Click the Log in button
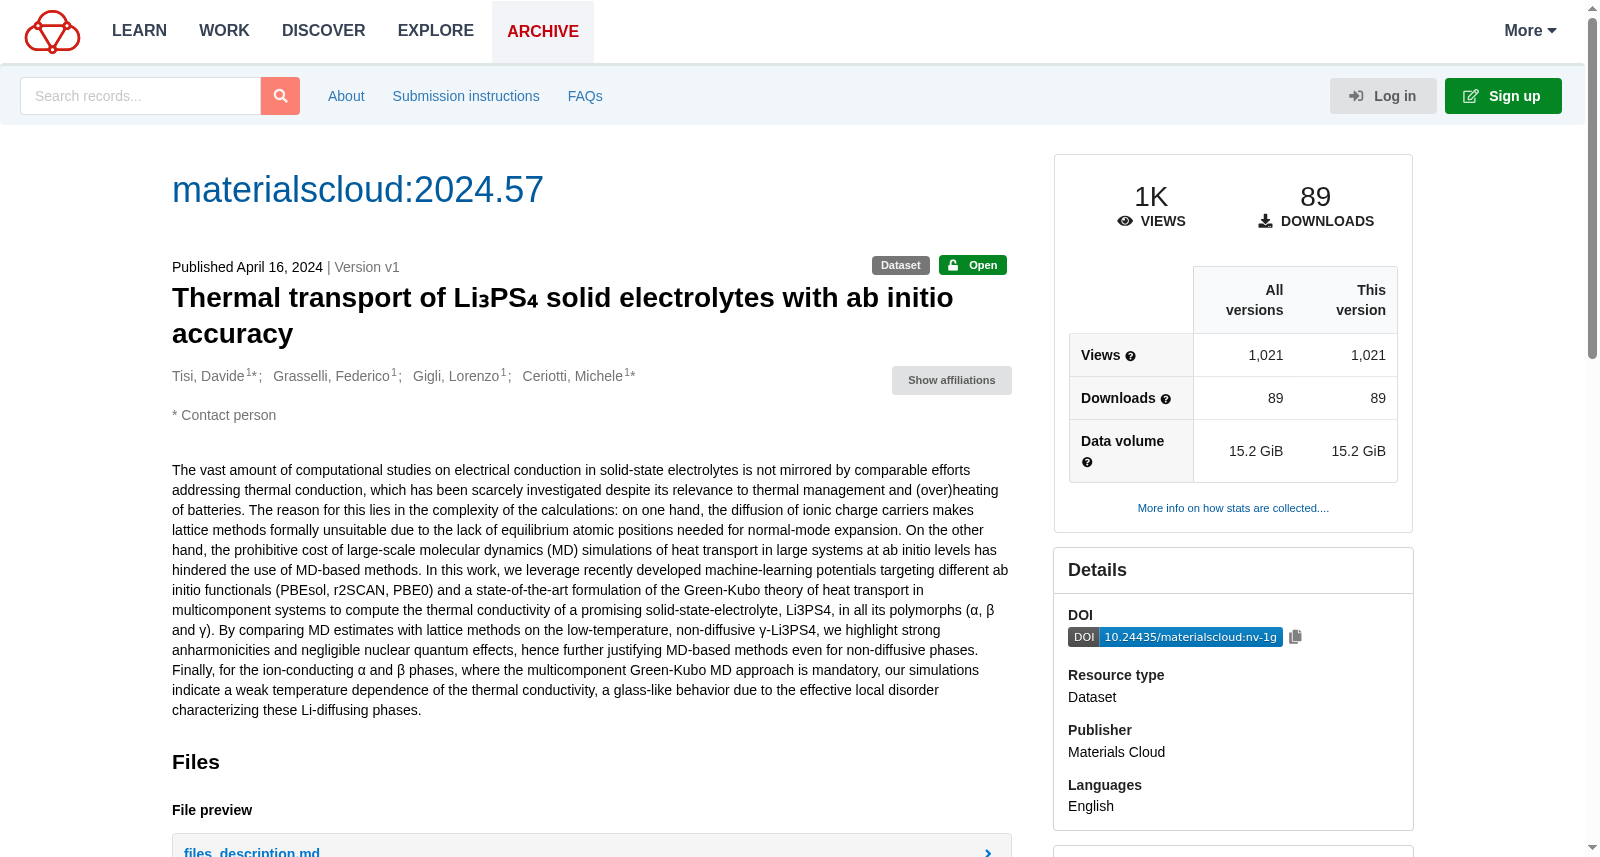The width and height of the screenshot is (1600, 857). (1383, 96)
